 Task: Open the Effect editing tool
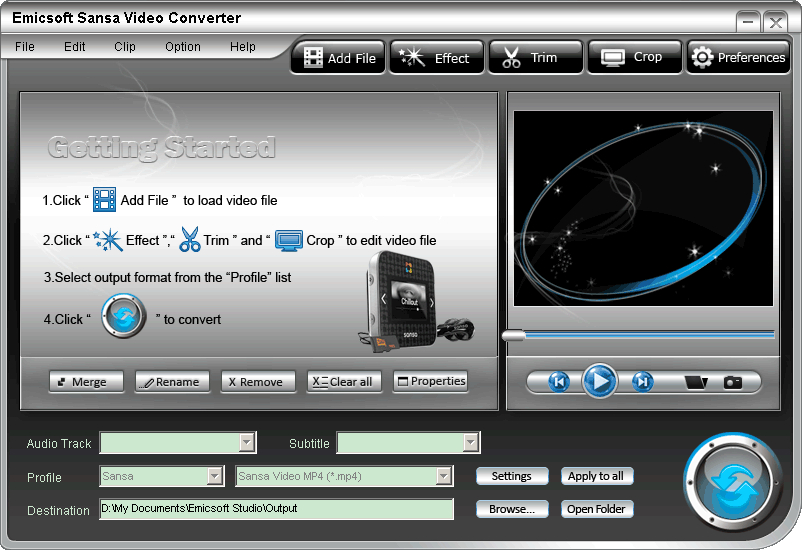coord(436,58)
